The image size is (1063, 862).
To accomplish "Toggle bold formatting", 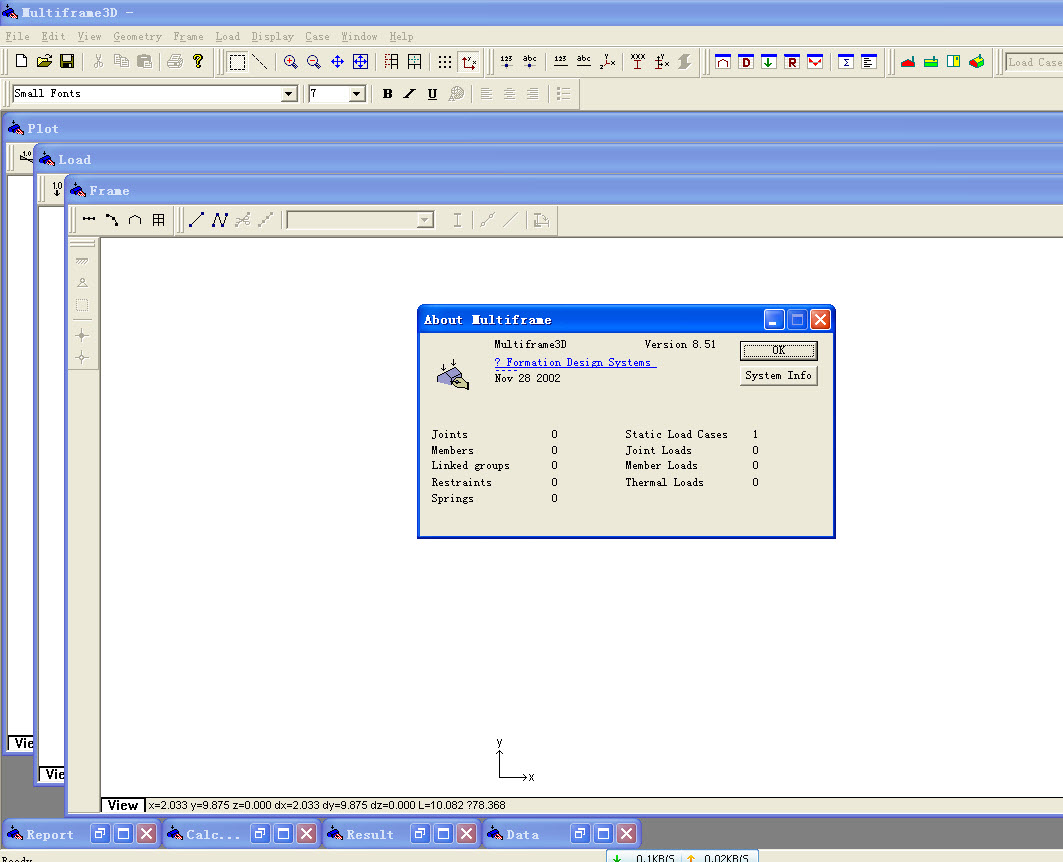I will tap(387, 94).
